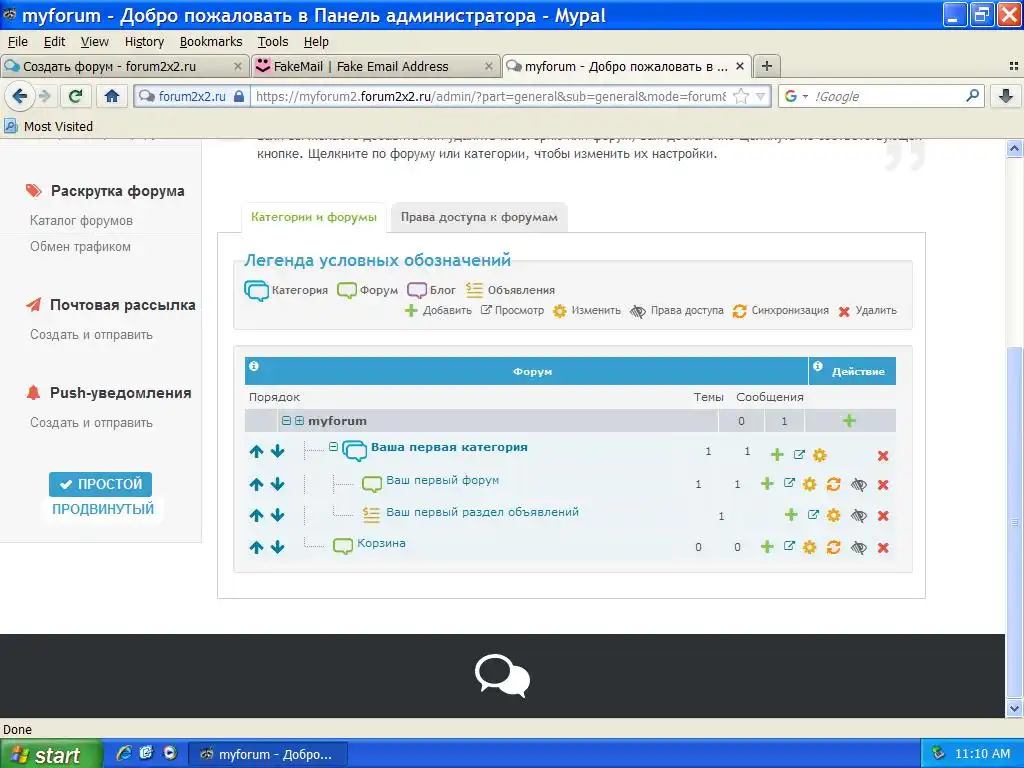This screenshot has width=1024, height=768.
Task: Open Most Visited bookmarks folder
Action: 49,127
